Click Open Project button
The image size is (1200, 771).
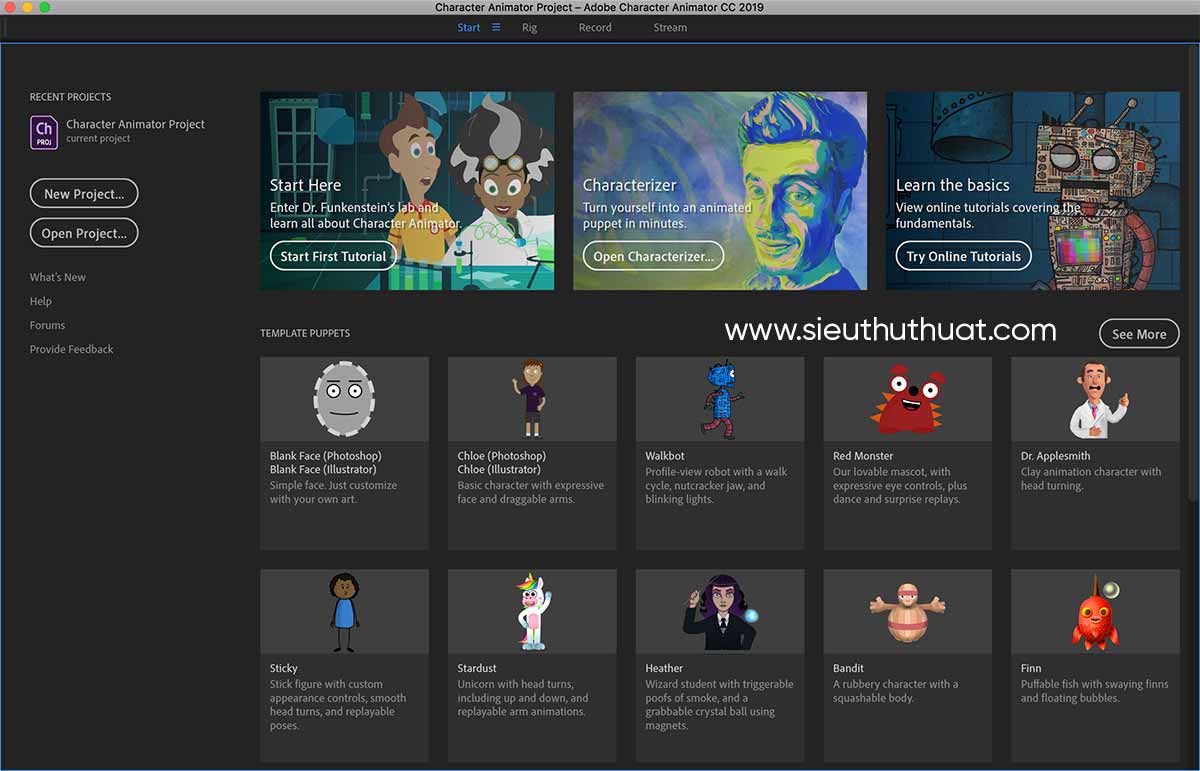pos(84,233)
